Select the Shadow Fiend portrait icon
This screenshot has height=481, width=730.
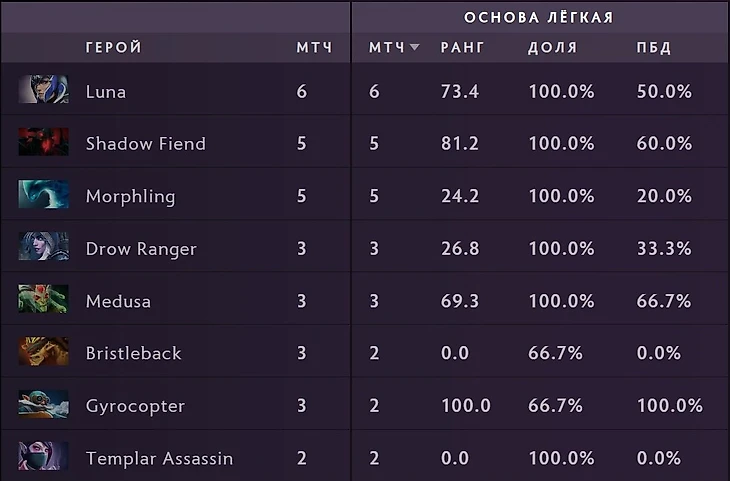[x=43, y=142]
